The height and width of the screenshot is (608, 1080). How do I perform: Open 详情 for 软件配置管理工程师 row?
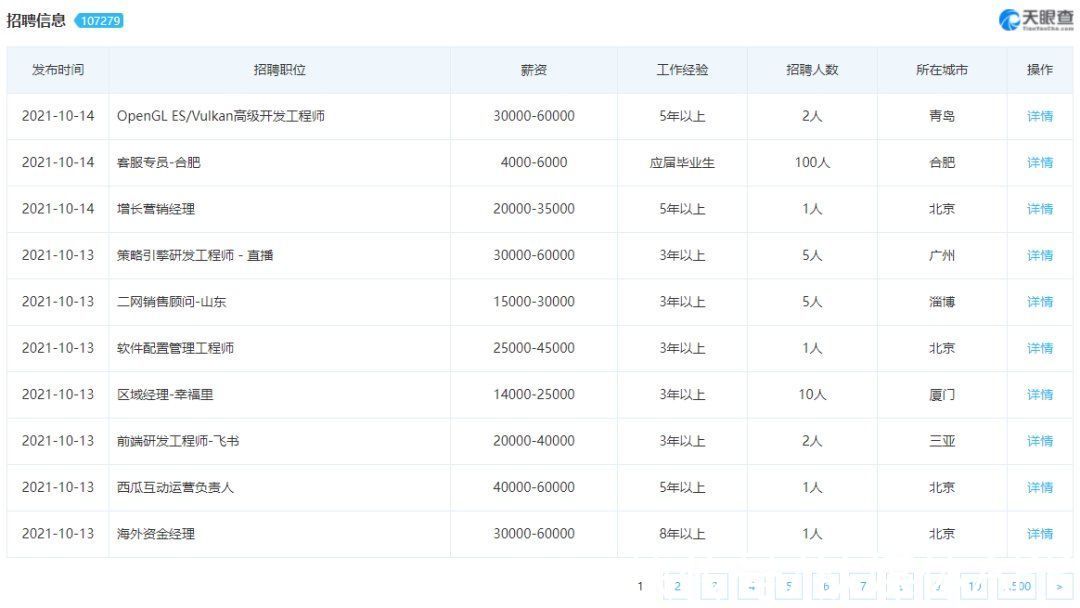coord(1039,348)
